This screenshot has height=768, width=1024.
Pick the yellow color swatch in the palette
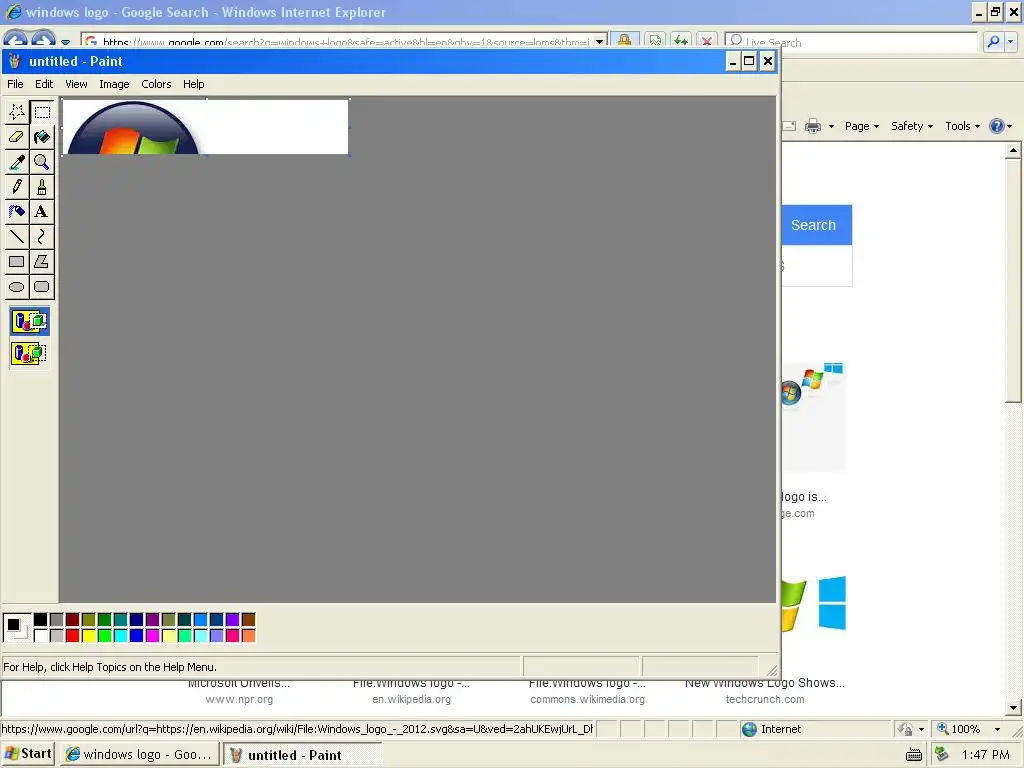coord(89,635)
